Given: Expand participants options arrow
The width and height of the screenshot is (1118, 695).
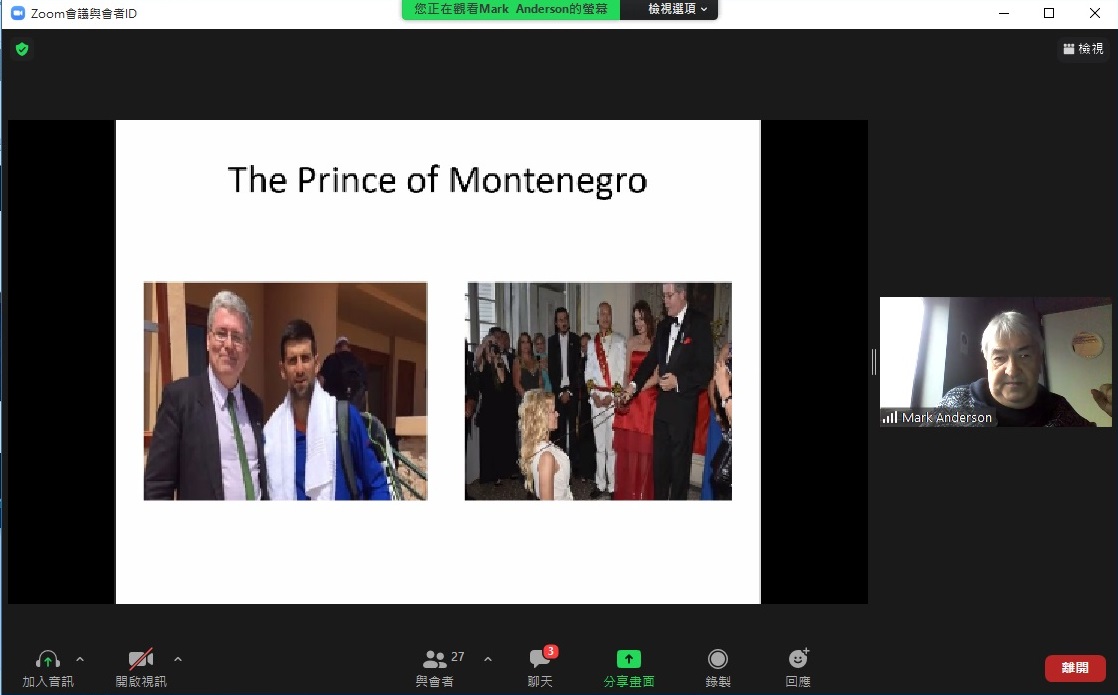Looking at the screenshot, I should (488, 659).
